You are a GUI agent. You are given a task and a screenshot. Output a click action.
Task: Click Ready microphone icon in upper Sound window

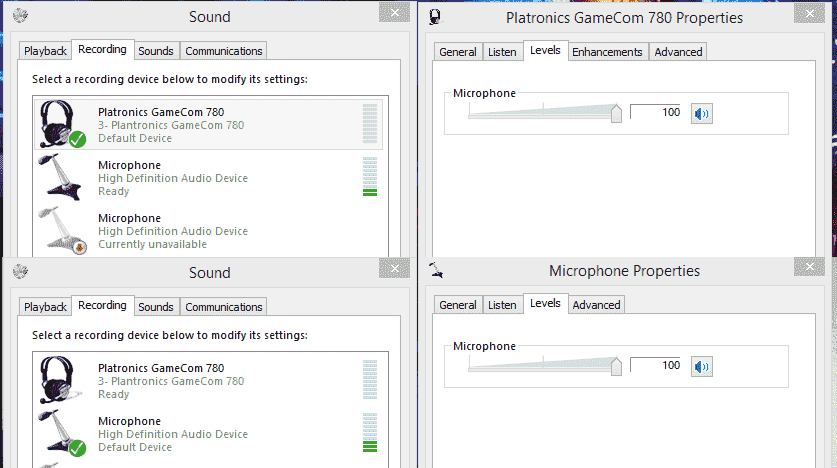pos(60,177)
